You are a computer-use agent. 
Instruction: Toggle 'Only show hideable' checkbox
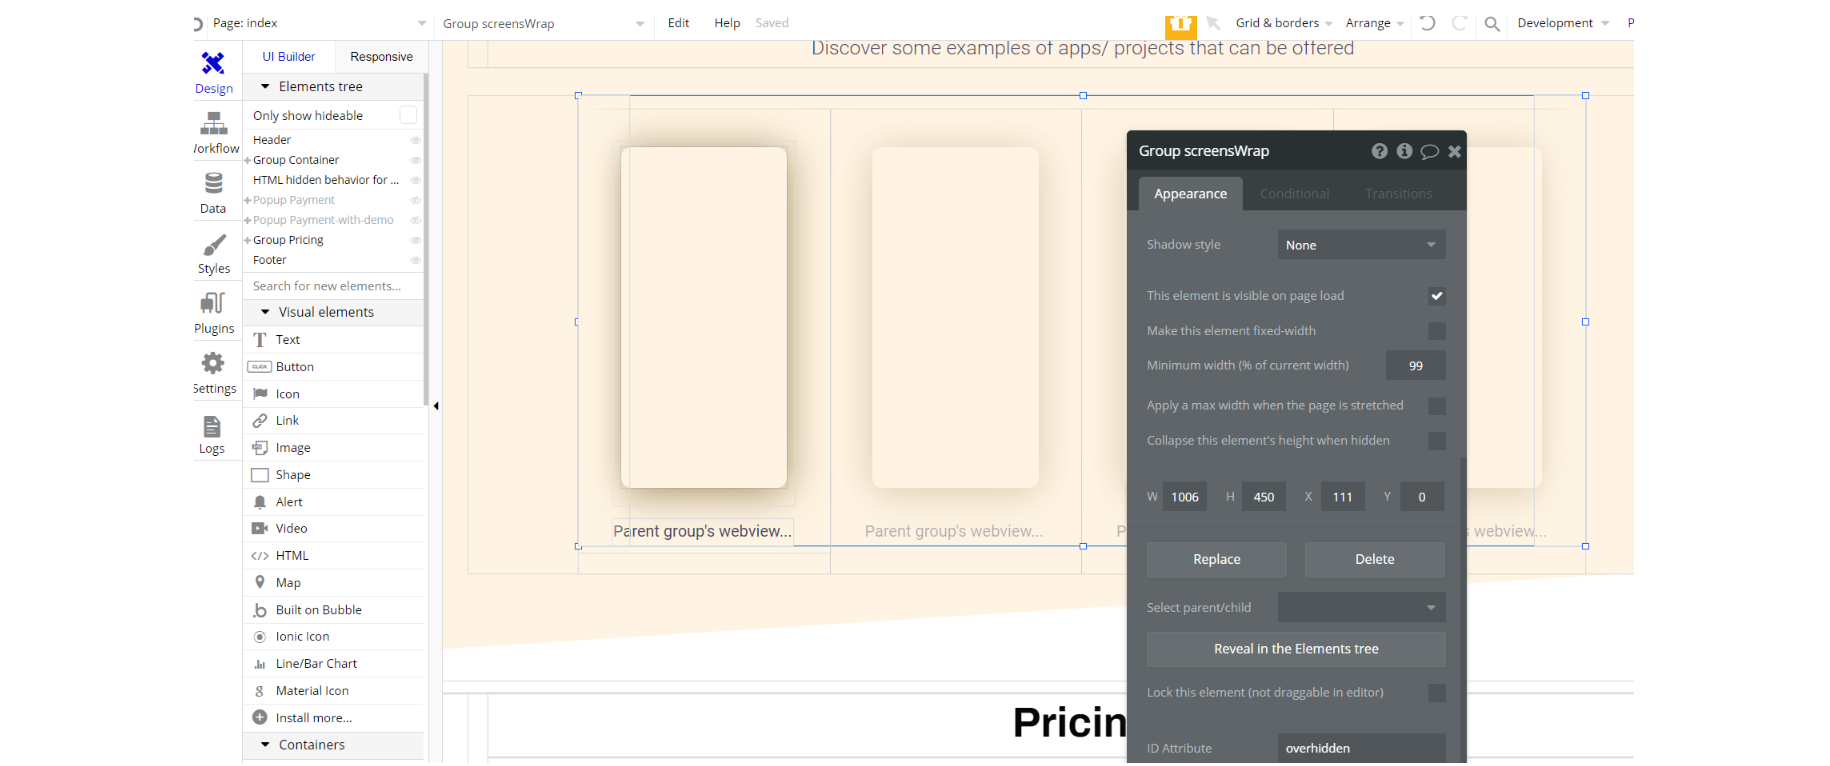tap(408, 115)
